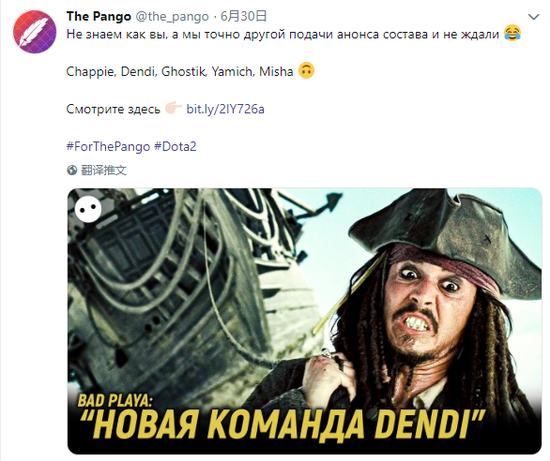Click the white two-dot badge on image

point(88,209)
